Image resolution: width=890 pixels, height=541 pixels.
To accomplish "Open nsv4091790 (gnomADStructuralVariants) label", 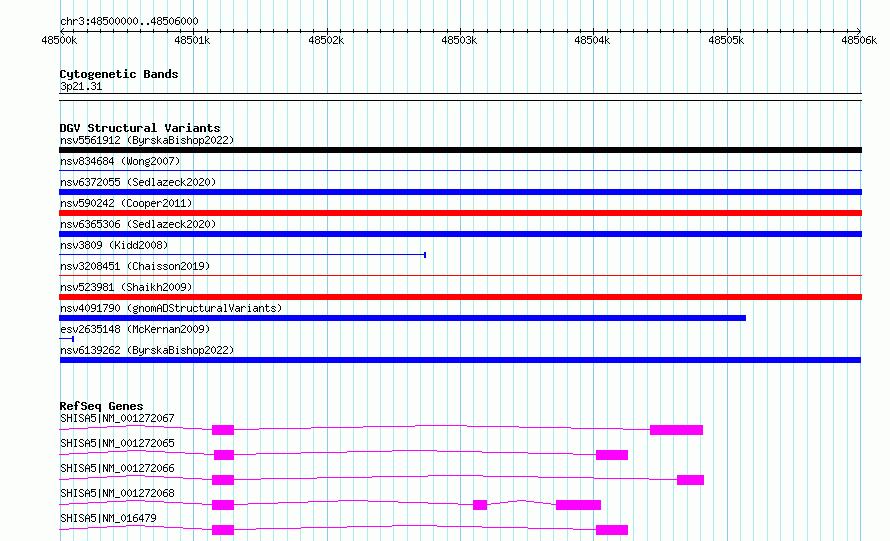I will tap(171, 308).
